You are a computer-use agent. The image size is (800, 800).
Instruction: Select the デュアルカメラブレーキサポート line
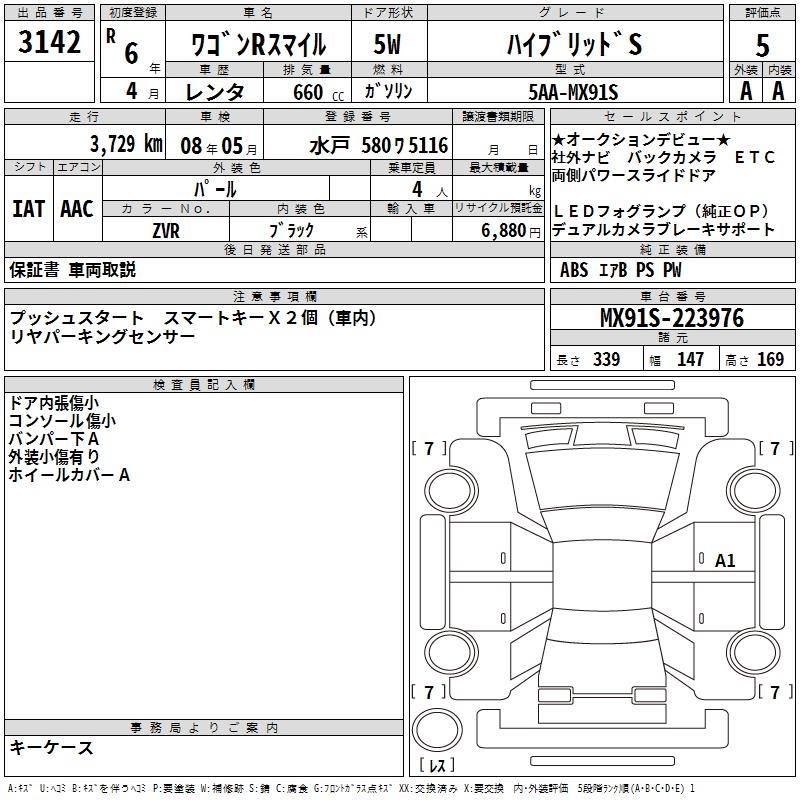click(663, 229)
